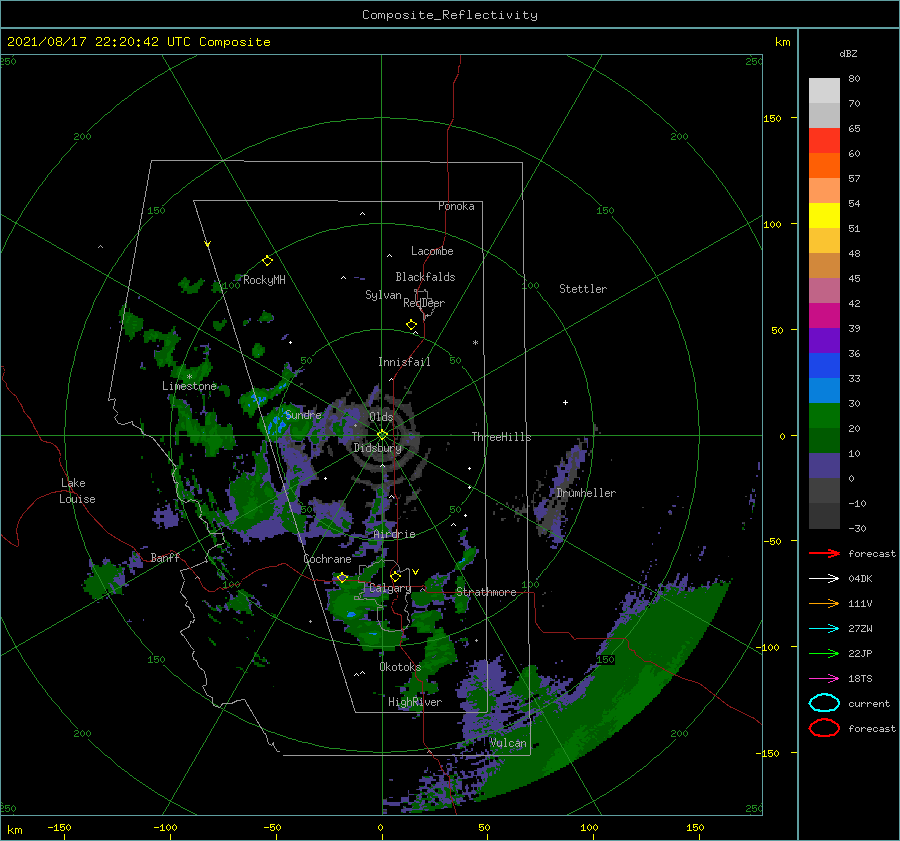Click the Sylvan label on map
The width and height of the screenshot is (900, 841).
click(383, 295)
